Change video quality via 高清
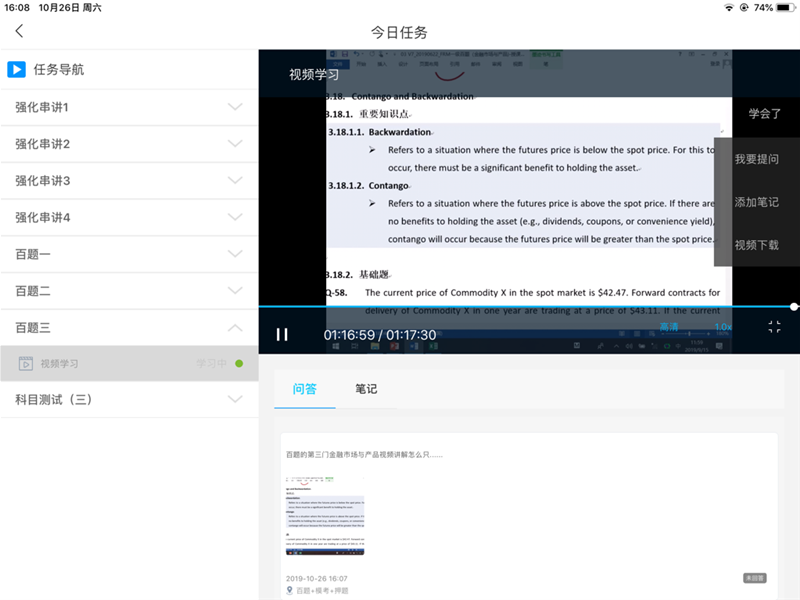 tap(669, 327)
